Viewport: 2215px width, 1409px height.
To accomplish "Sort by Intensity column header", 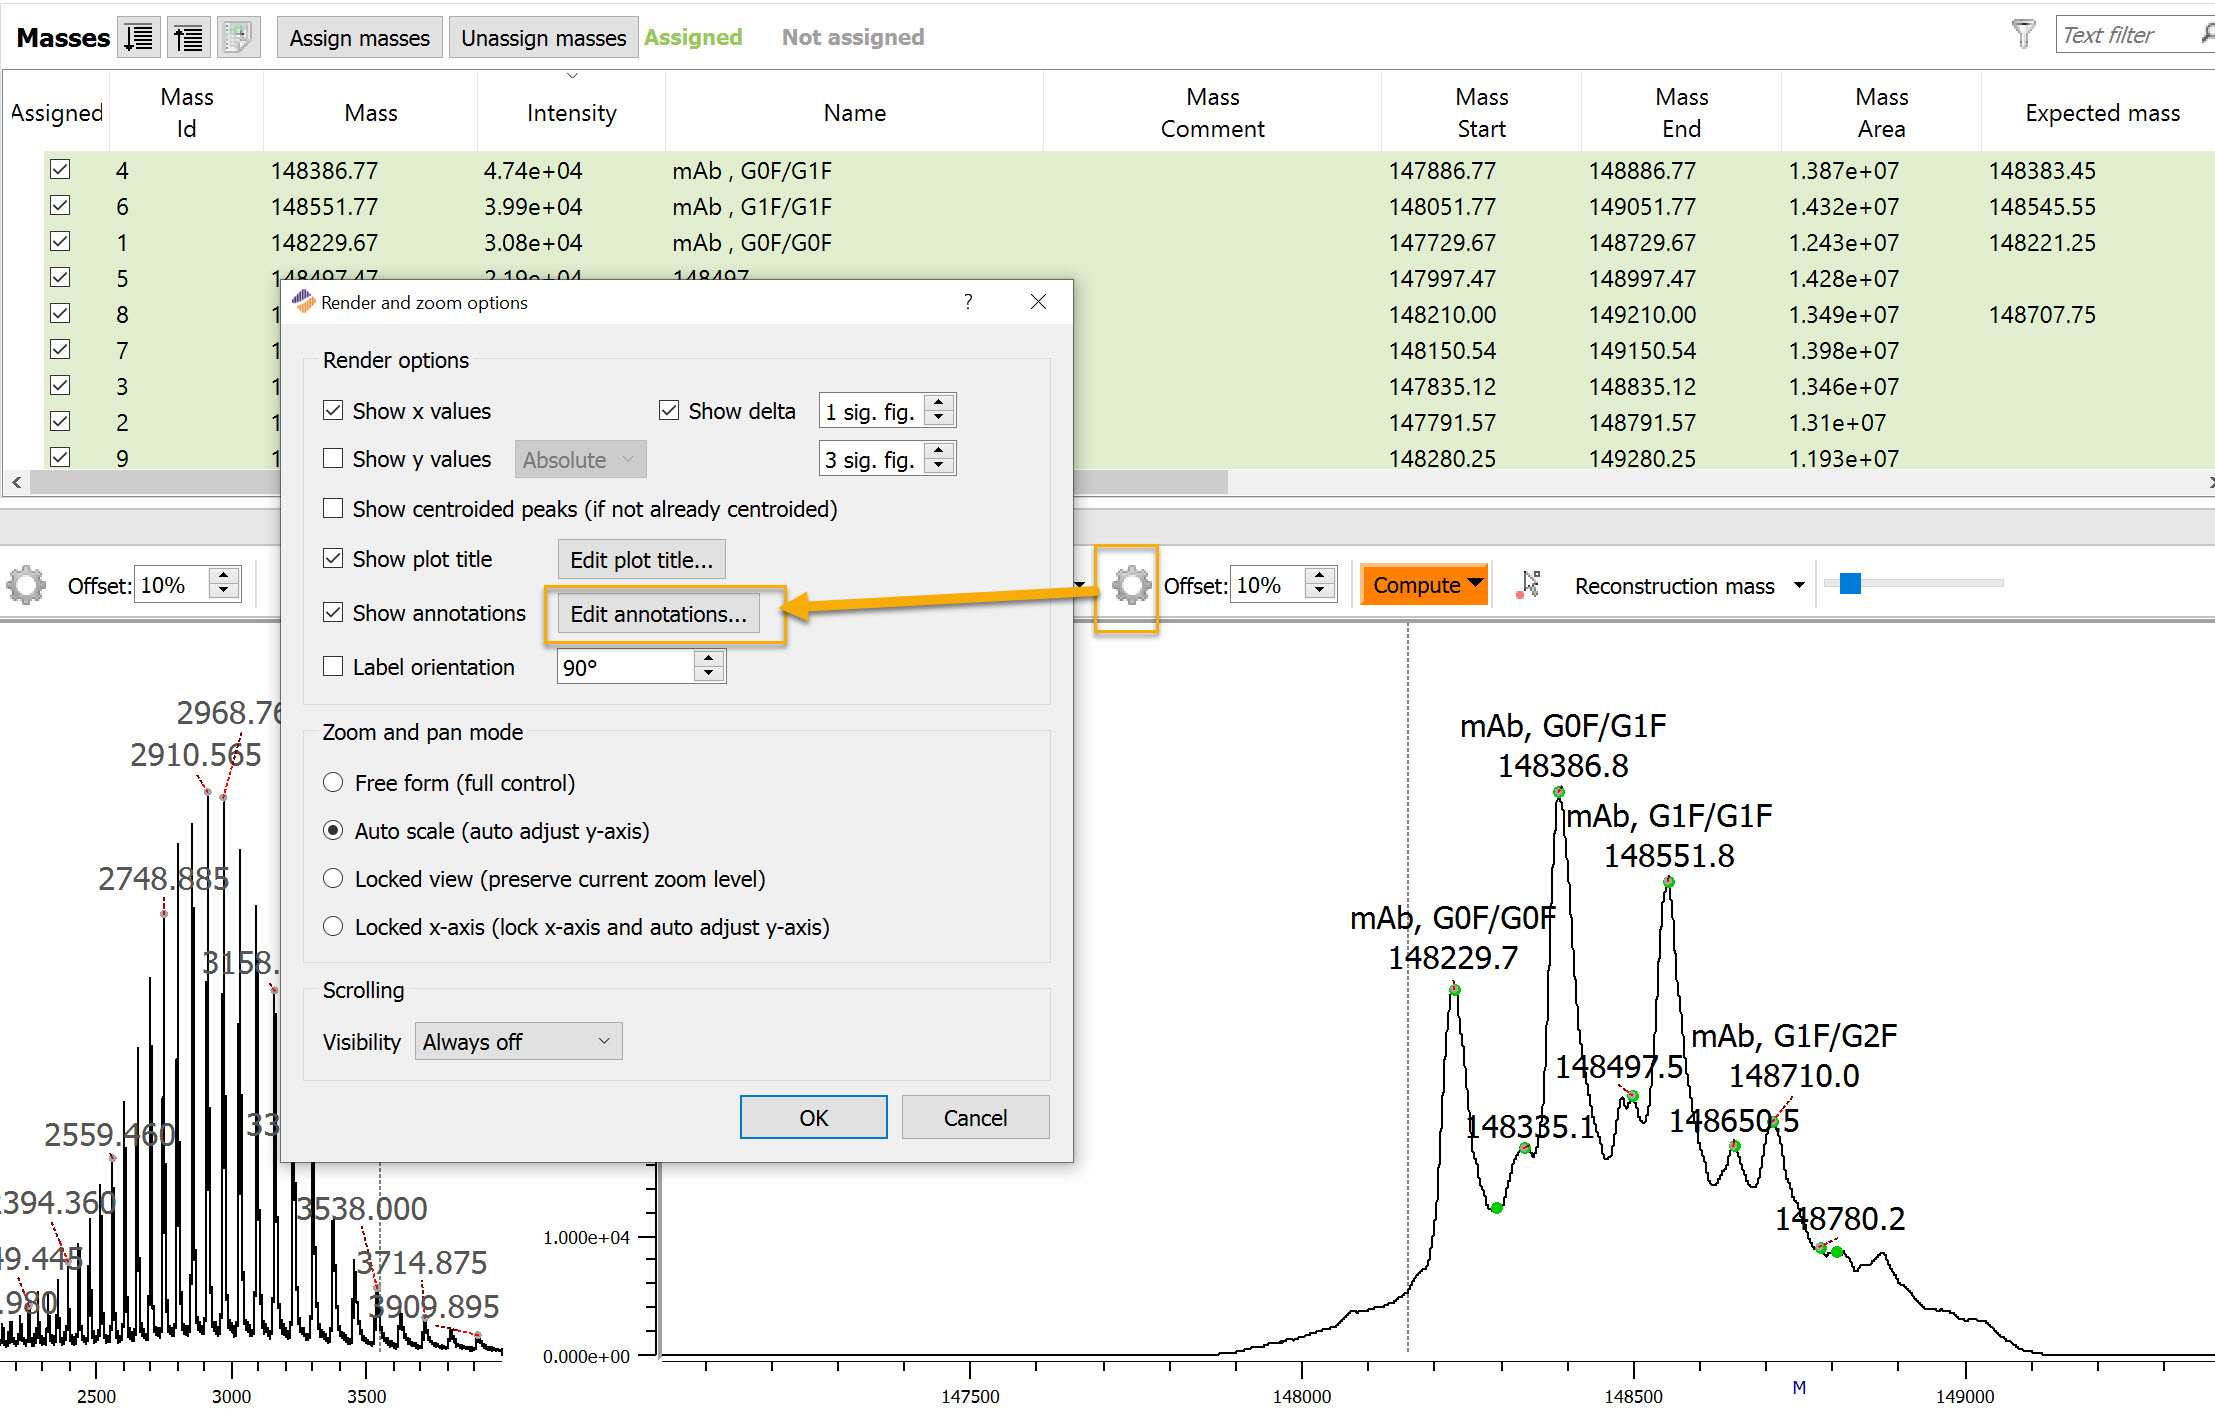I will click(571, 113).
